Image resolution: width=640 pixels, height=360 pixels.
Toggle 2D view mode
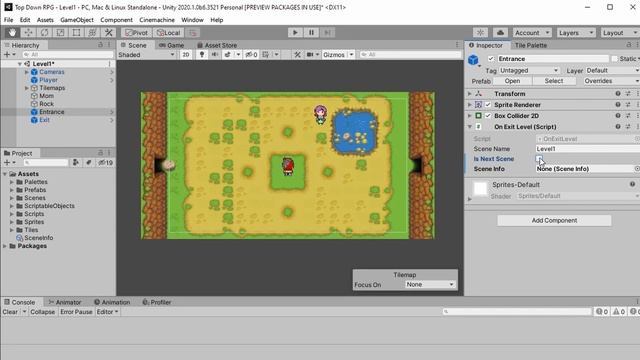(x=186, y=55)
